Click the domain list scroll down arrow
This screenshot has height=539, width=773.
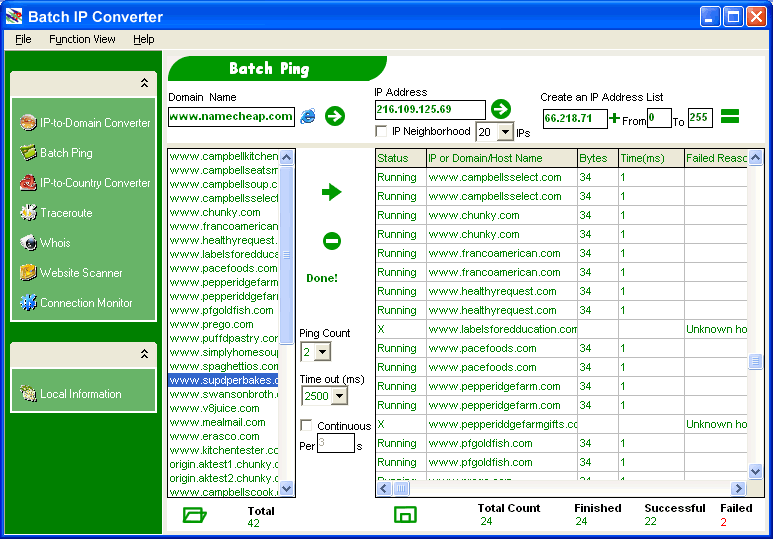(x=286, y=489)
